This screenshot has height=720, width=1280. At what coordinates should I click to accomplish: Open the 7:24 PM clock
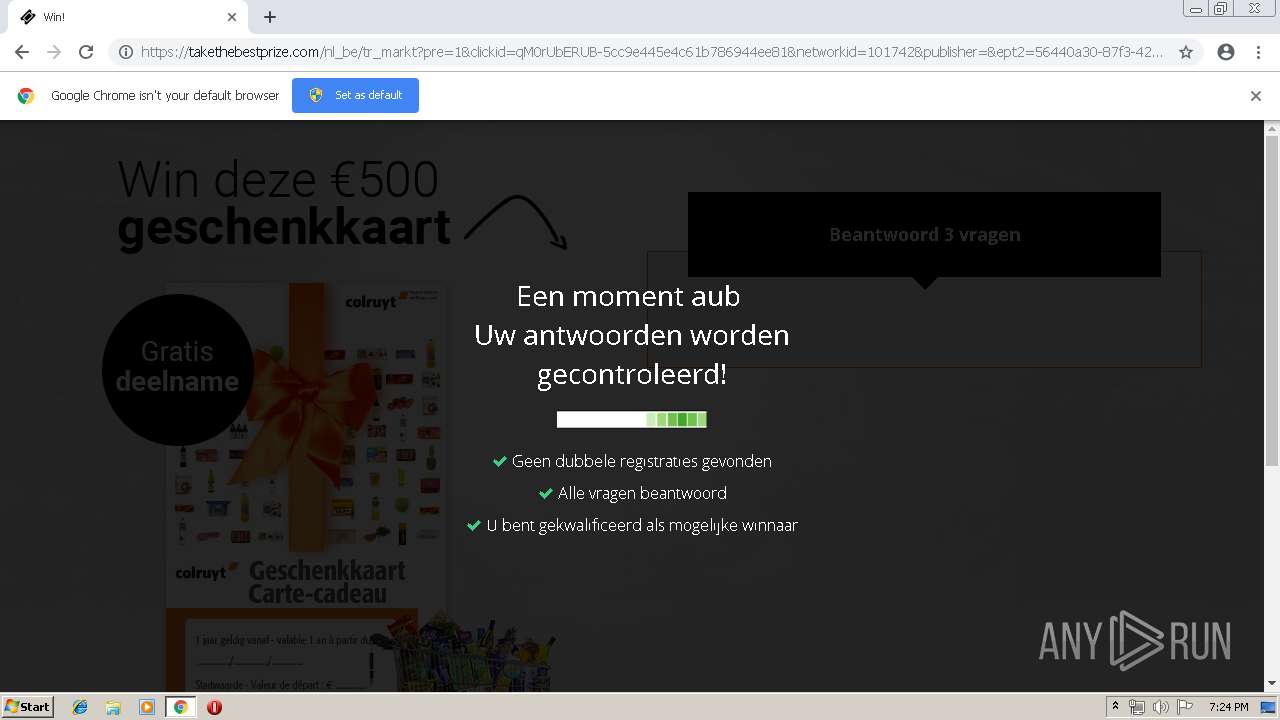pyautogui.click(x=1228, y=707)
